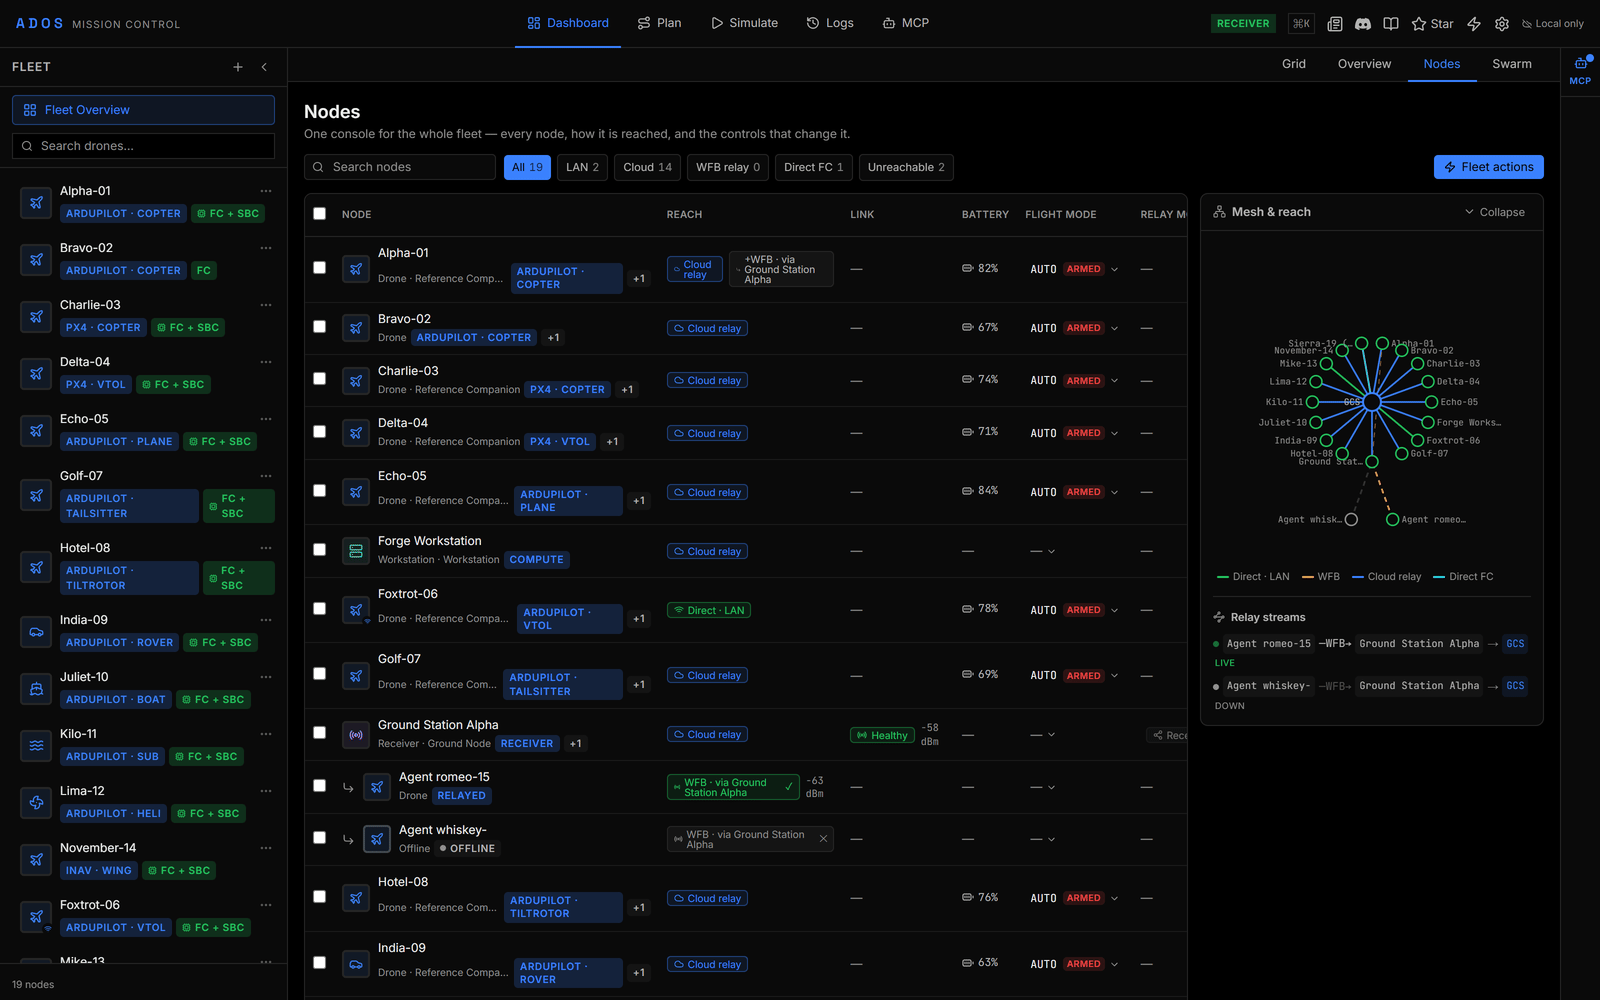Viewport: 1600px width, 1000px height.
Task: Check the Forge Workstation row checkbox
Action: (319, 550)
